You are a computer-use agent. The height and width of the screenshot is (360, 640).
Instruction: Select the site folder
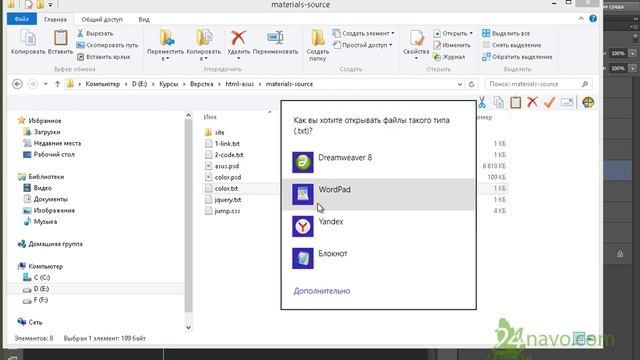click(215, 133)
